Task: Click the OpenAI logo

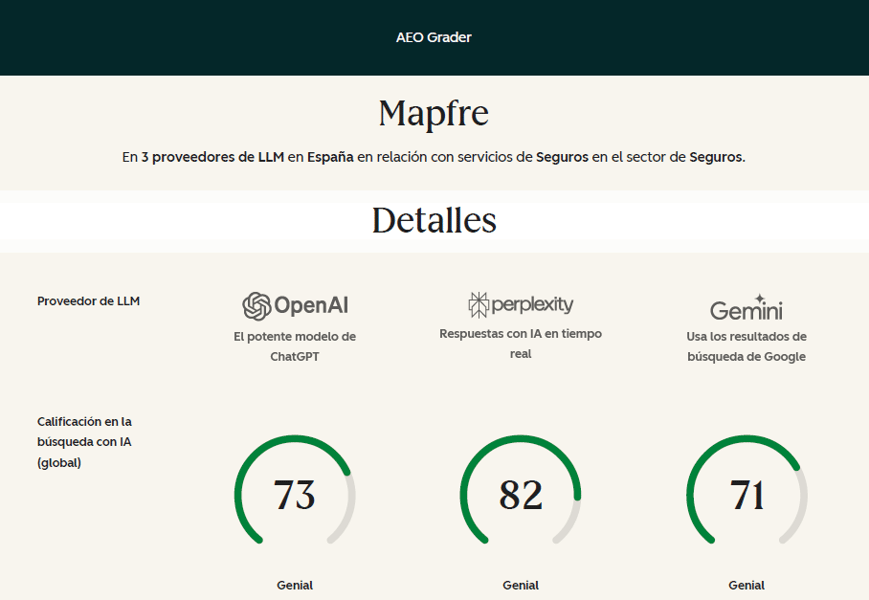Action: pos(295,305)
